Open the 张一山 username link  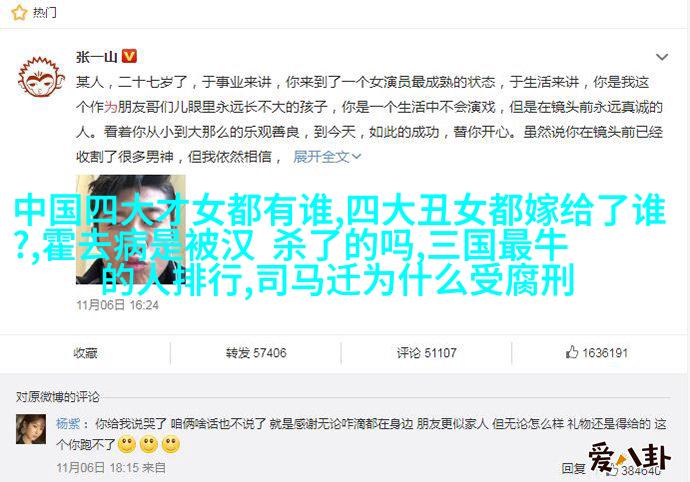point(96,57)
